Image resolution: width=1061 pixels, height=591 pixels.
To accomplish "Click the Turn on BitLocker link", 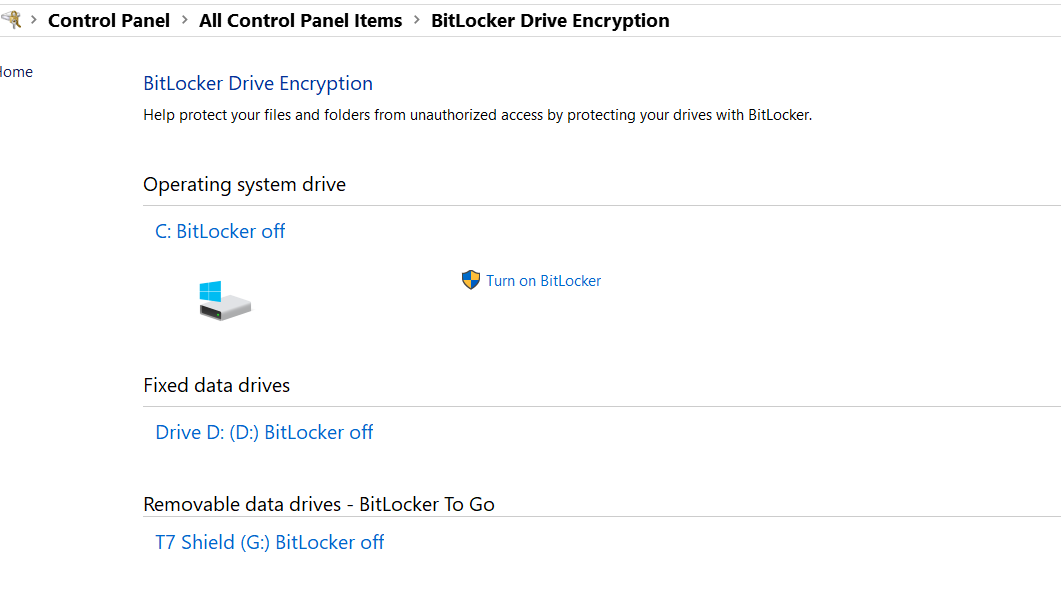I will 544,281.
